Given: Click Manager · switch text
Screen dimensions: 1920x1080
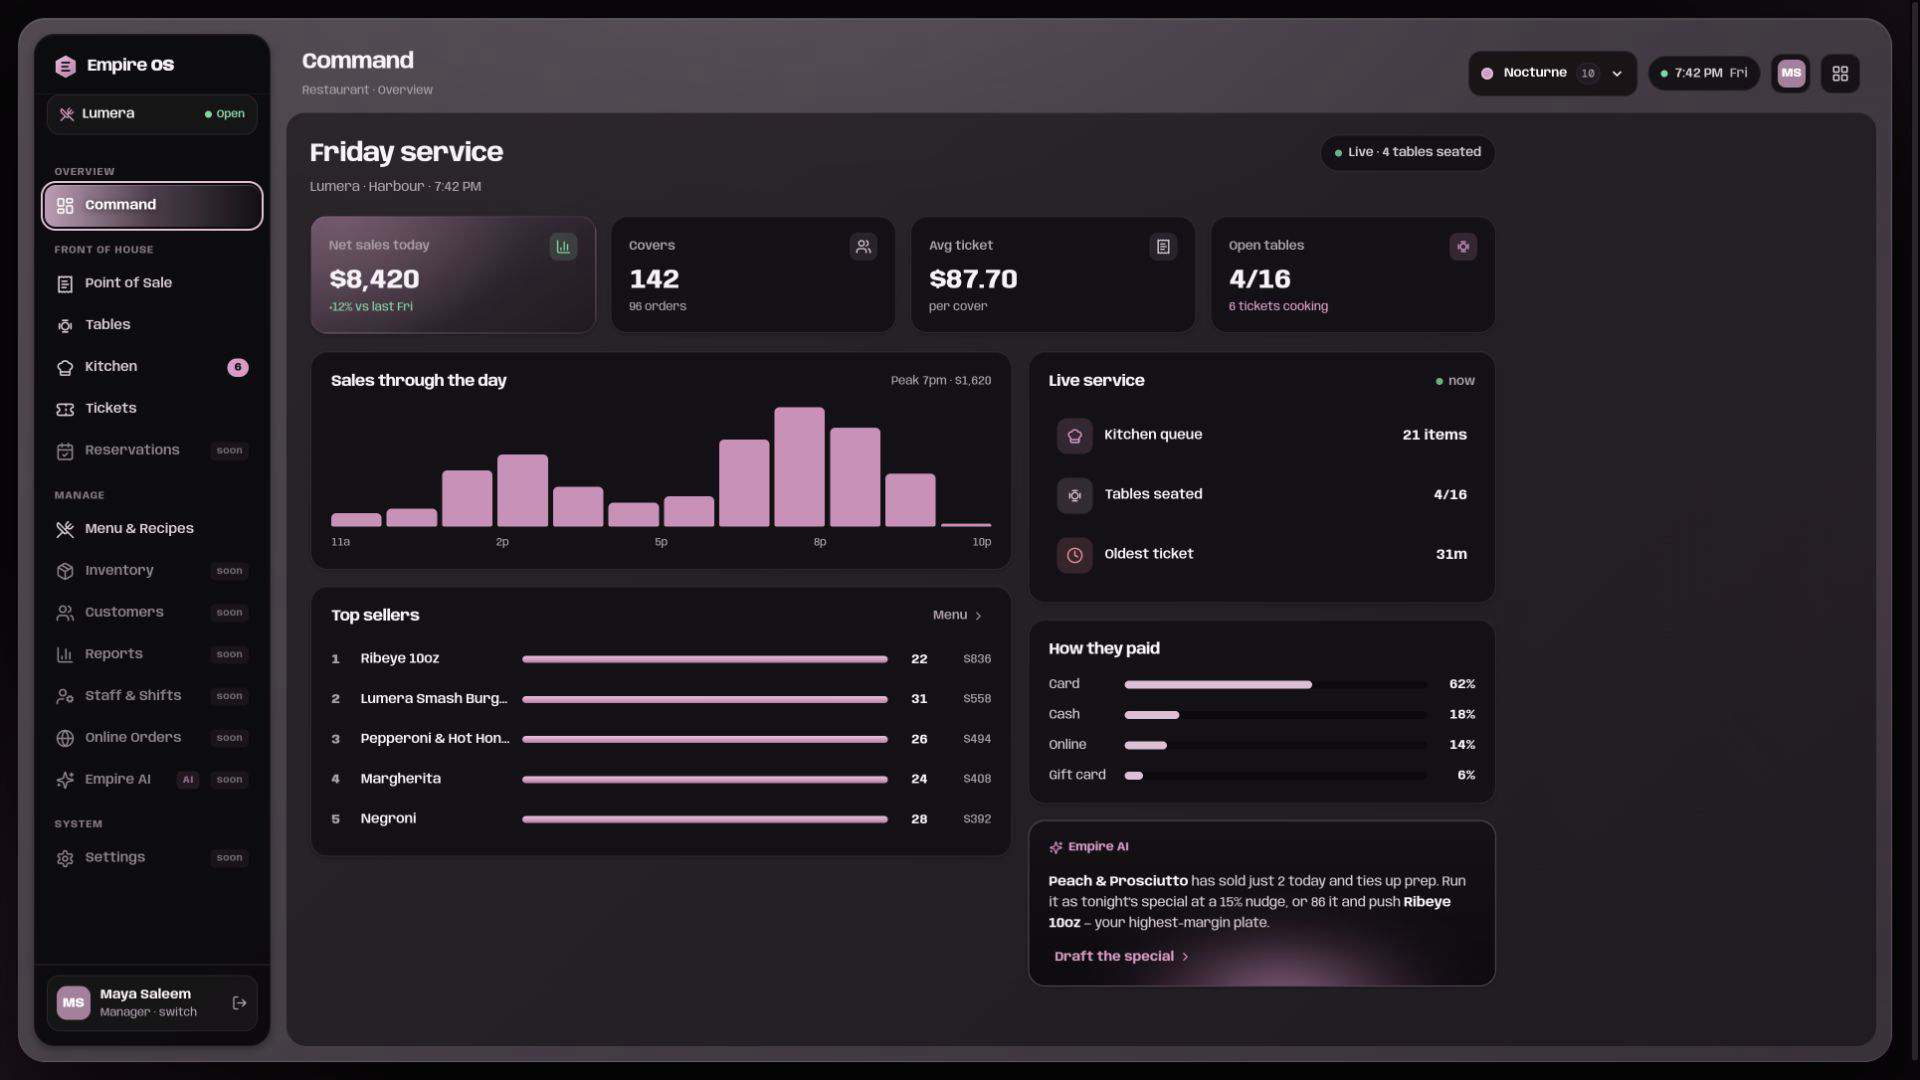Looking at the screenshot, I should (x=148, y=1013).
